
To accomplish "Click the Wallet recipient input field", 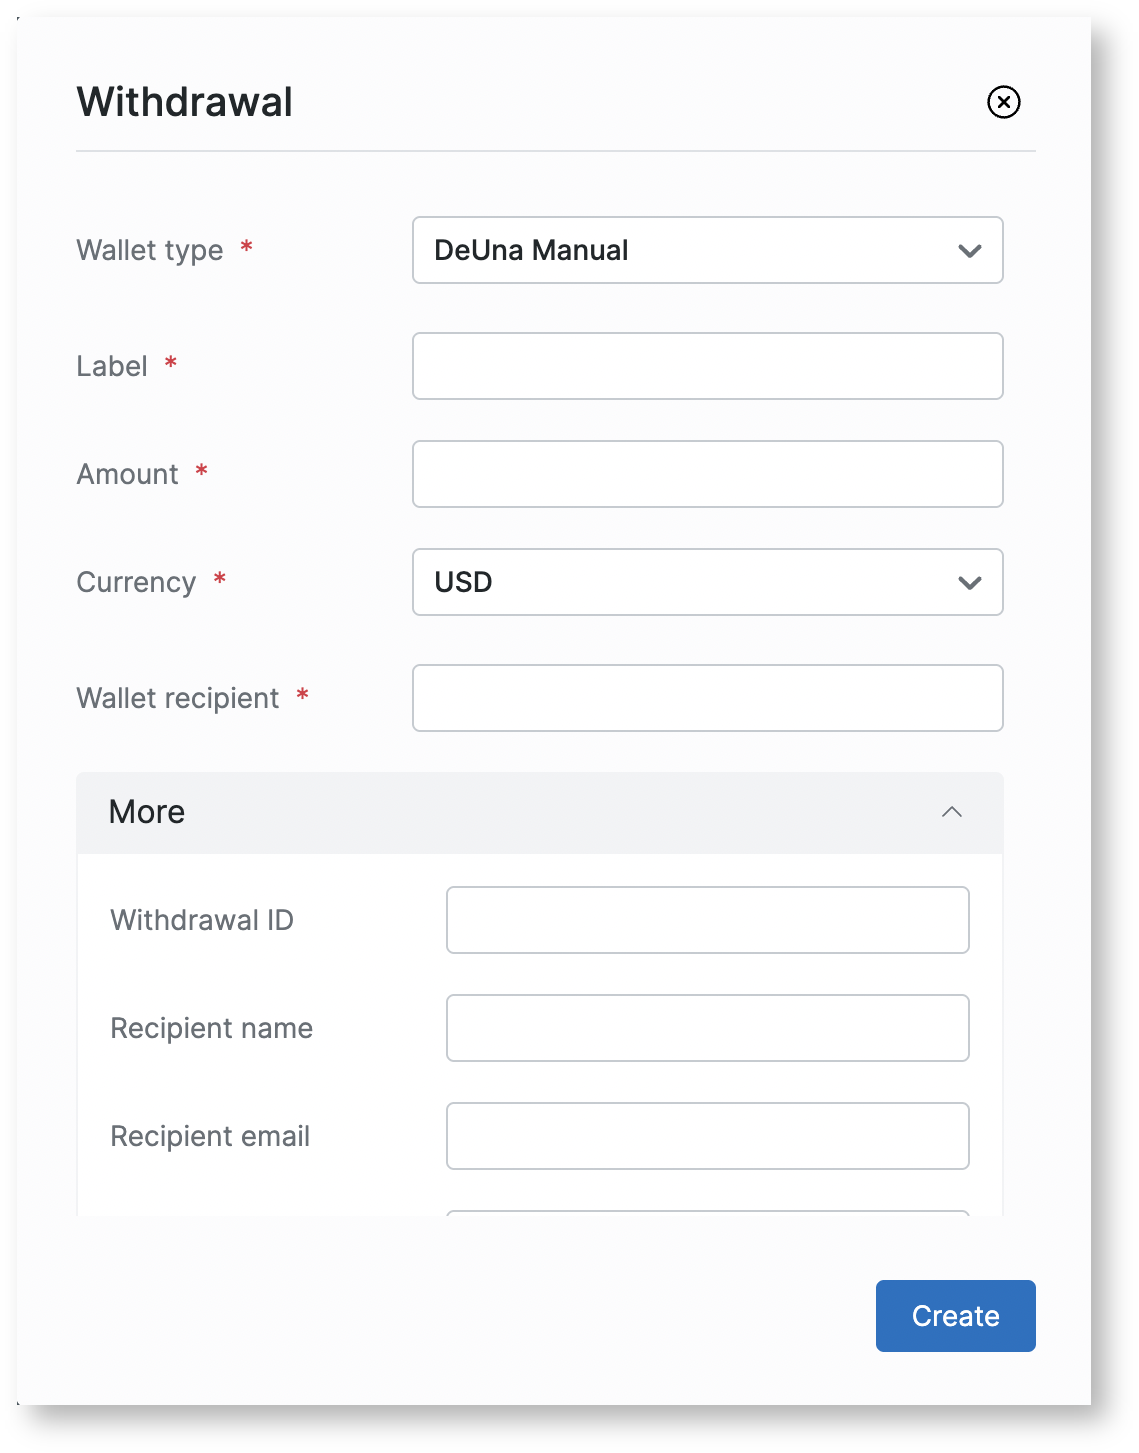I will (707, 698).
